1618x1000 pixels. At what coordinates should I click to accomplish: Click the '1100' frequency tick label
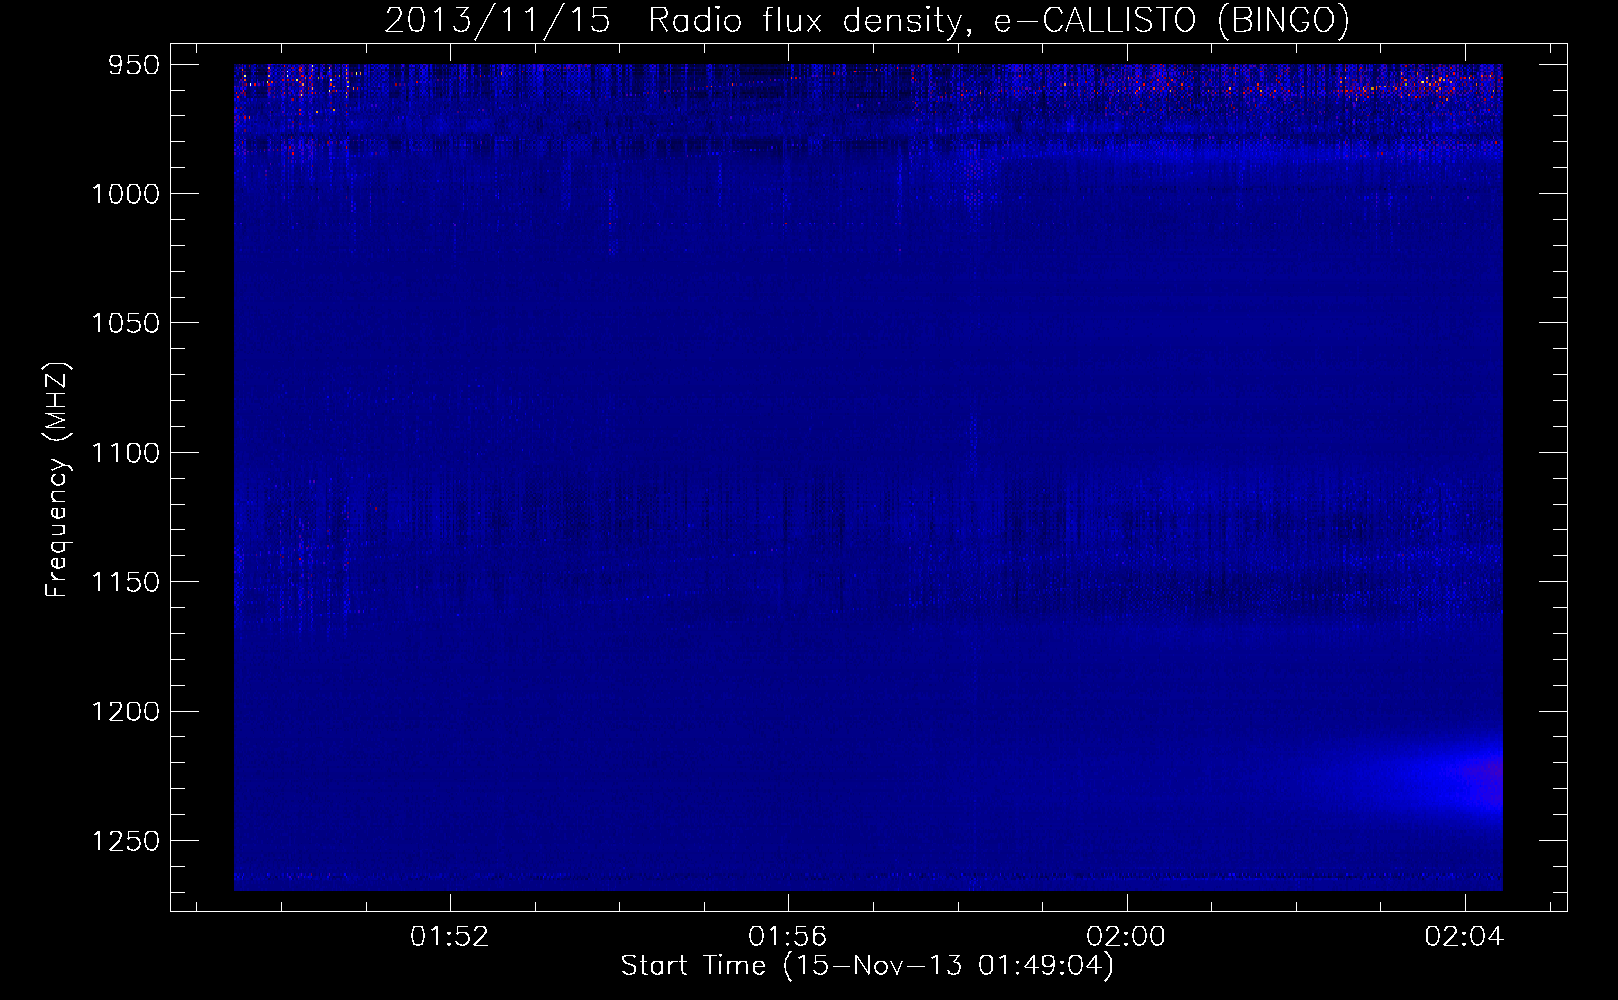125,453
